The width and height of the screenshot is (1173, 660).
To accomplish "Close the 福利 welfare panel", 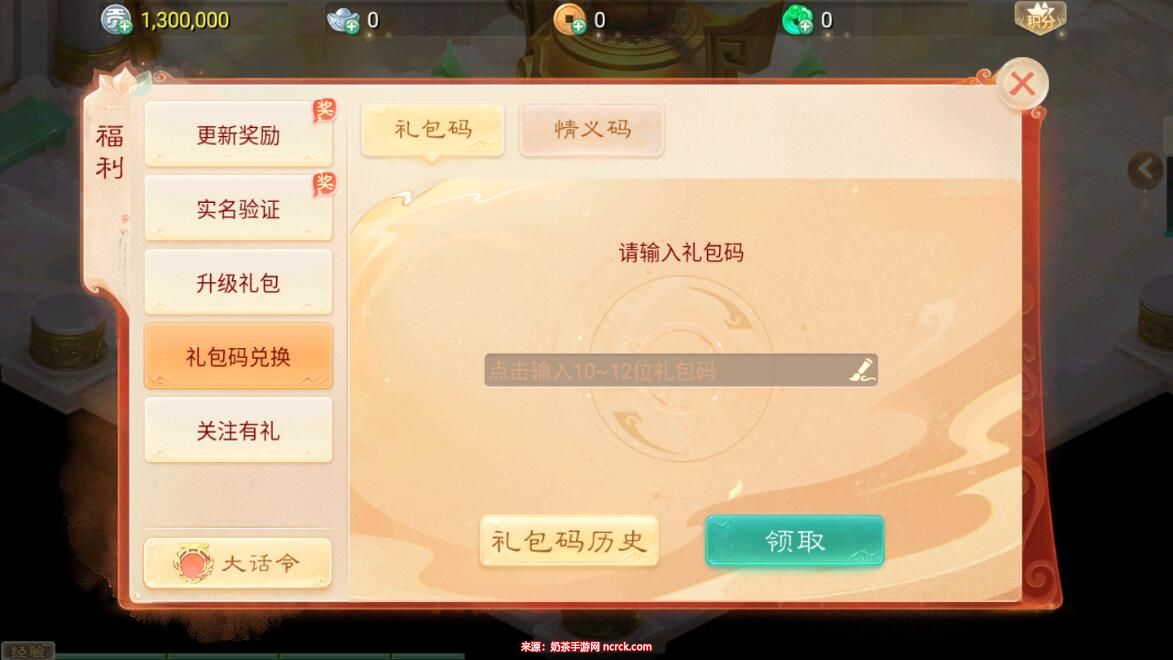I will tap(1022, 84).
